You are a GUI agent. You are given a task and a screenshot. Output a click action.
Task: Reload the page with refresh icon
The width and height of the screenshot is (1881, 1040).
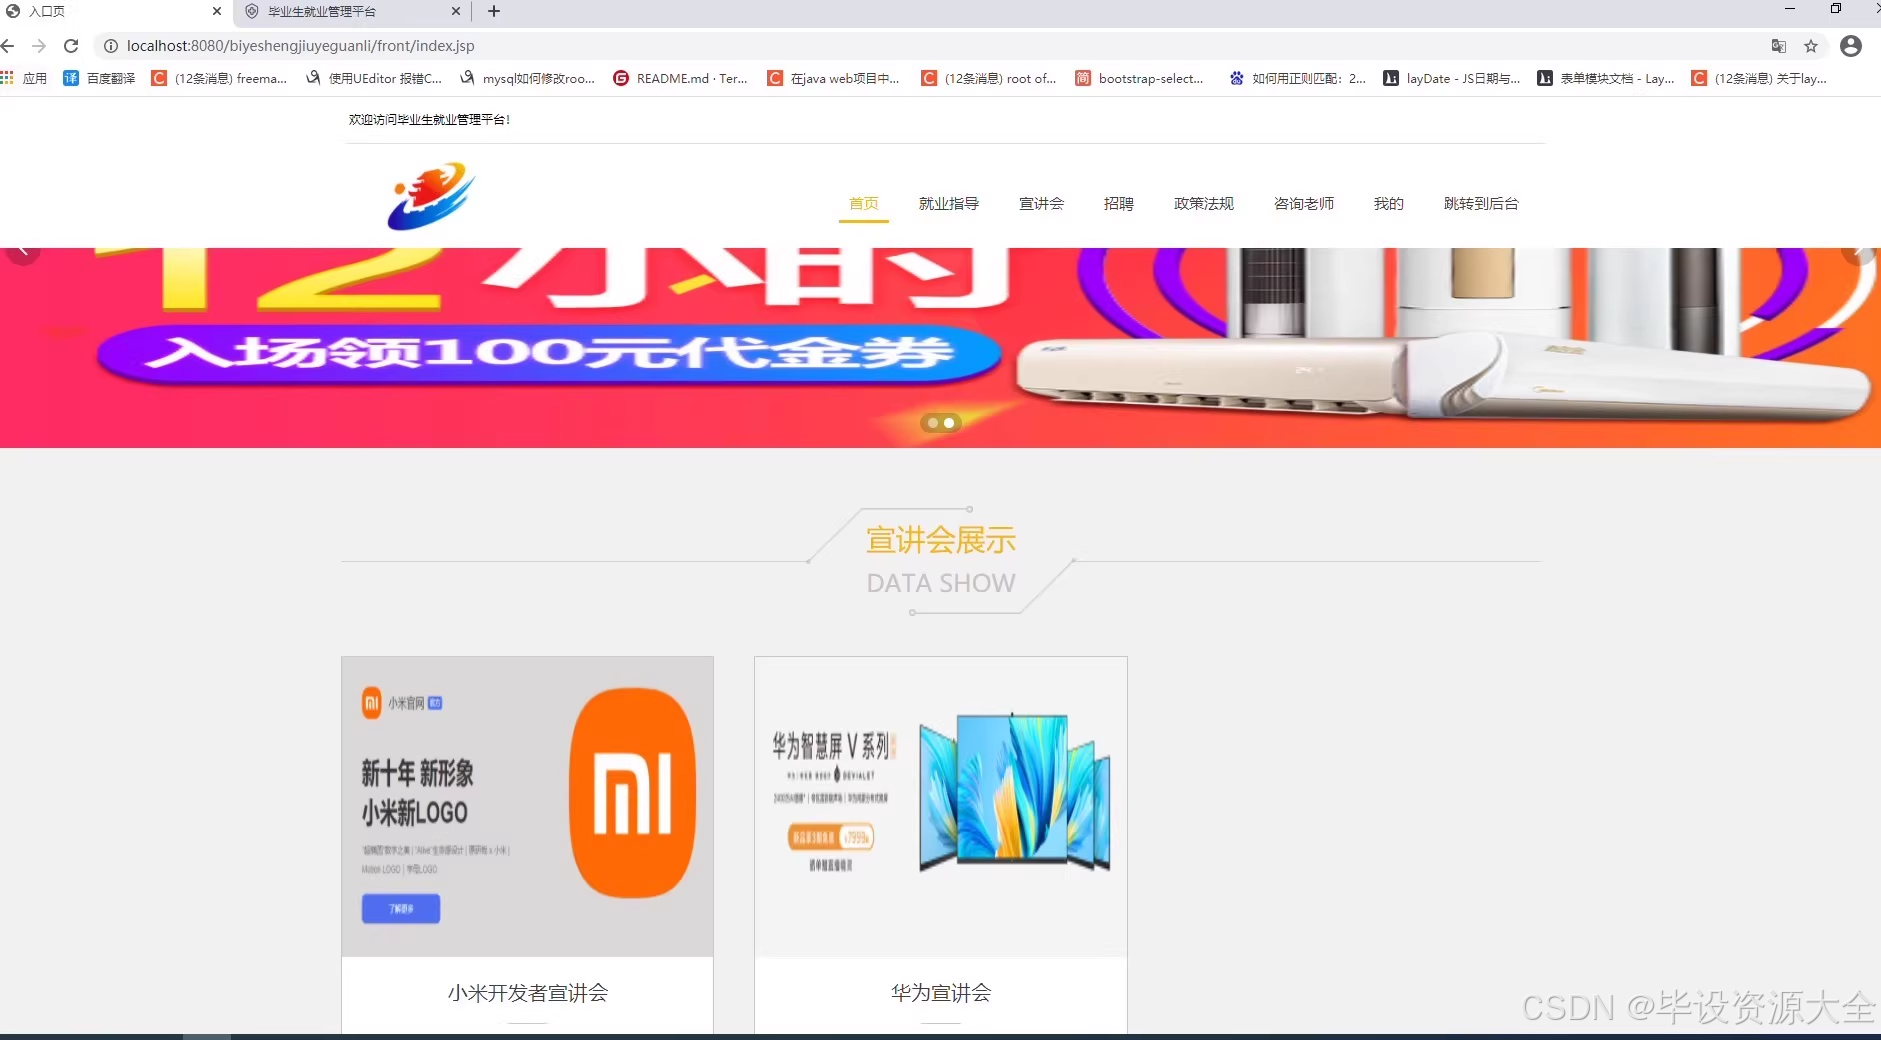71,46
